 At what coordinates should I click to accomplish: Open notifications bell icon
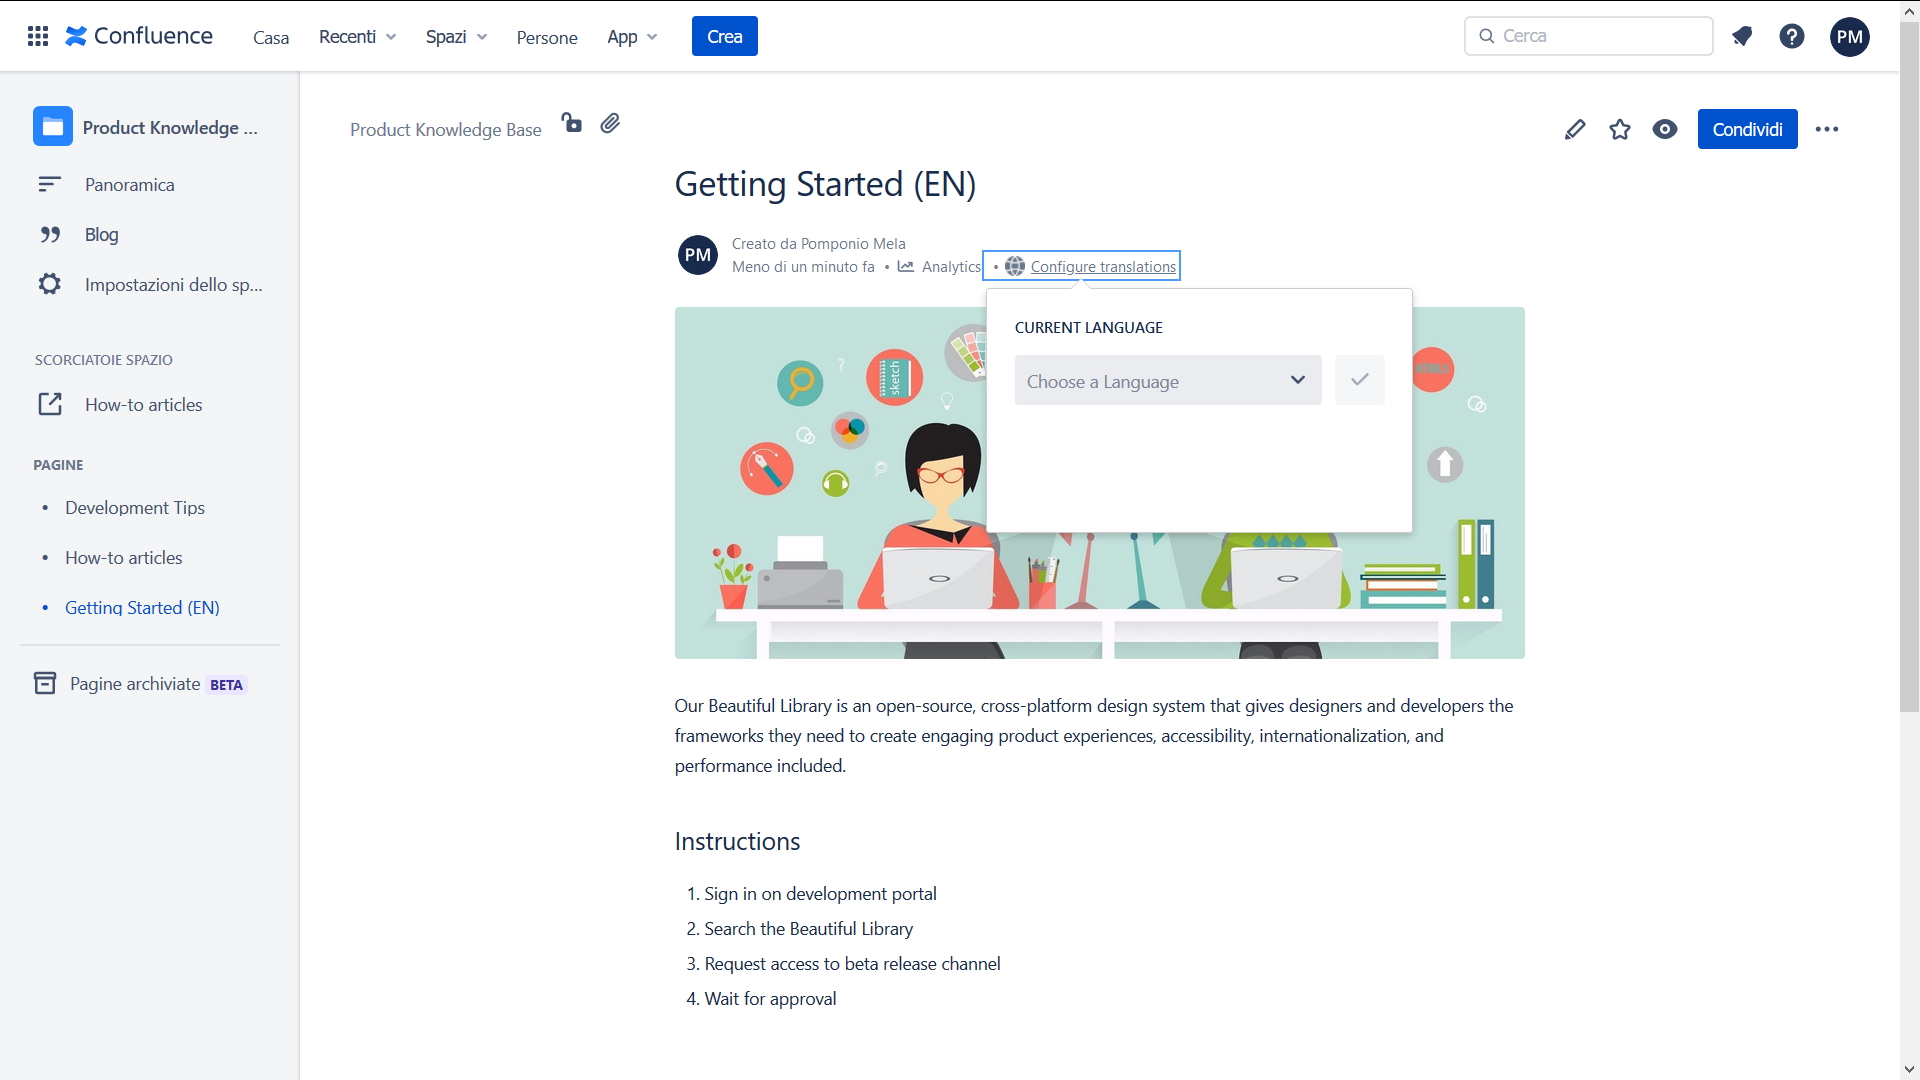point(1742,36)
